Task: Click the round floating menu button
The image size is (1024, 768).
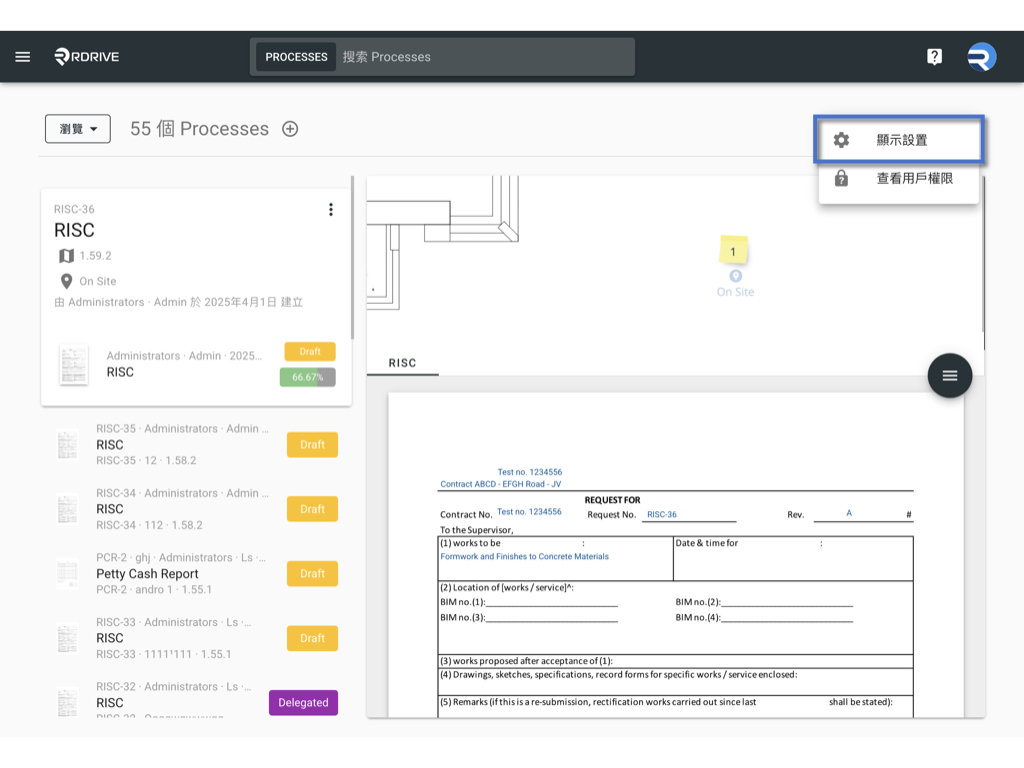Action: click(949, 376)
